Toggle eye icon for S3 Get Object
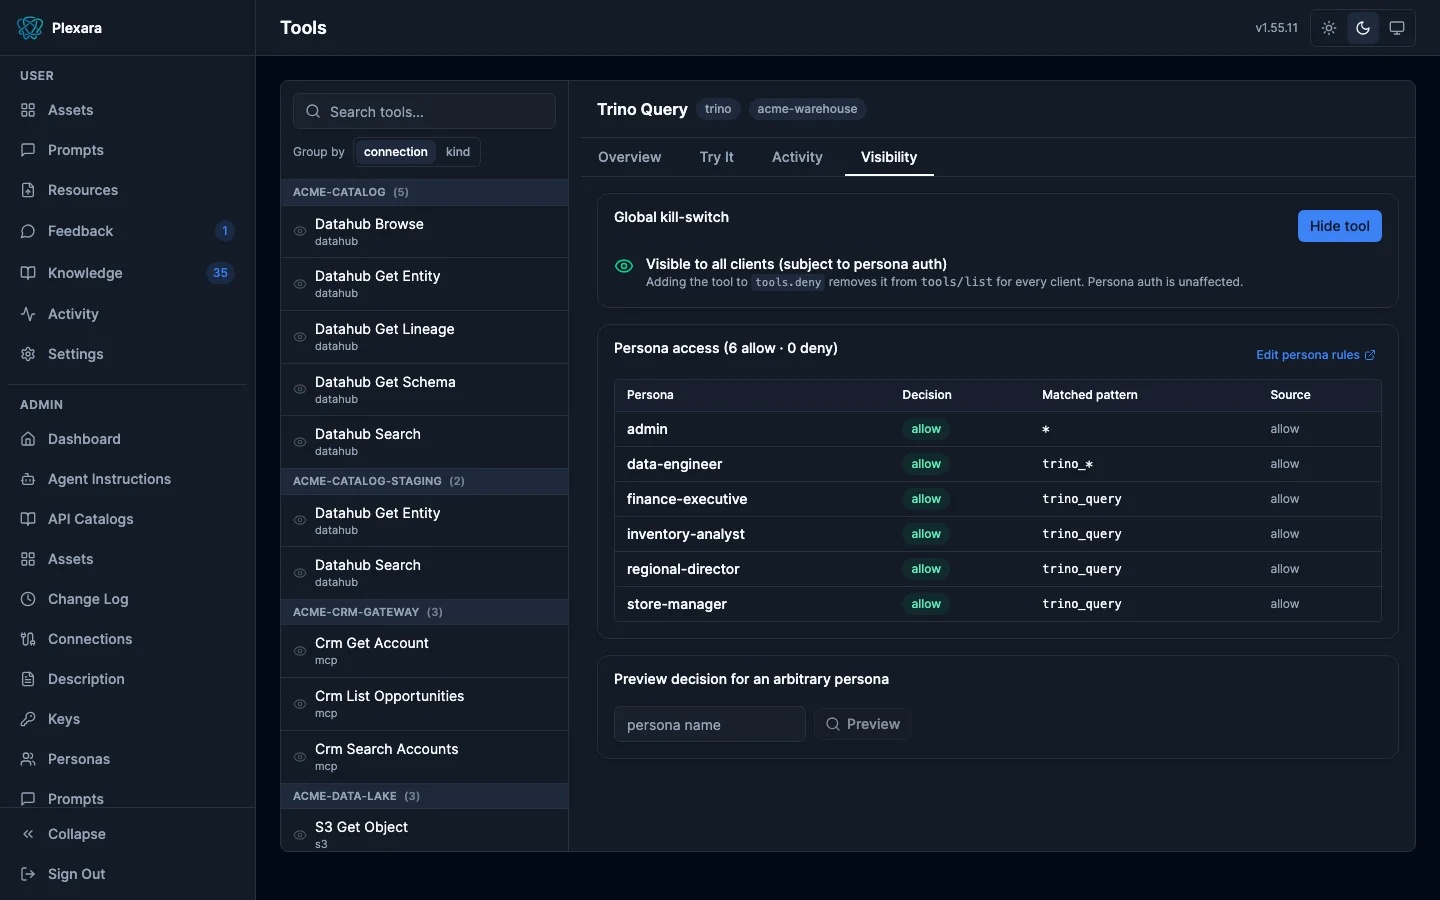1440x900 pixels. click(x=300, y=835)
